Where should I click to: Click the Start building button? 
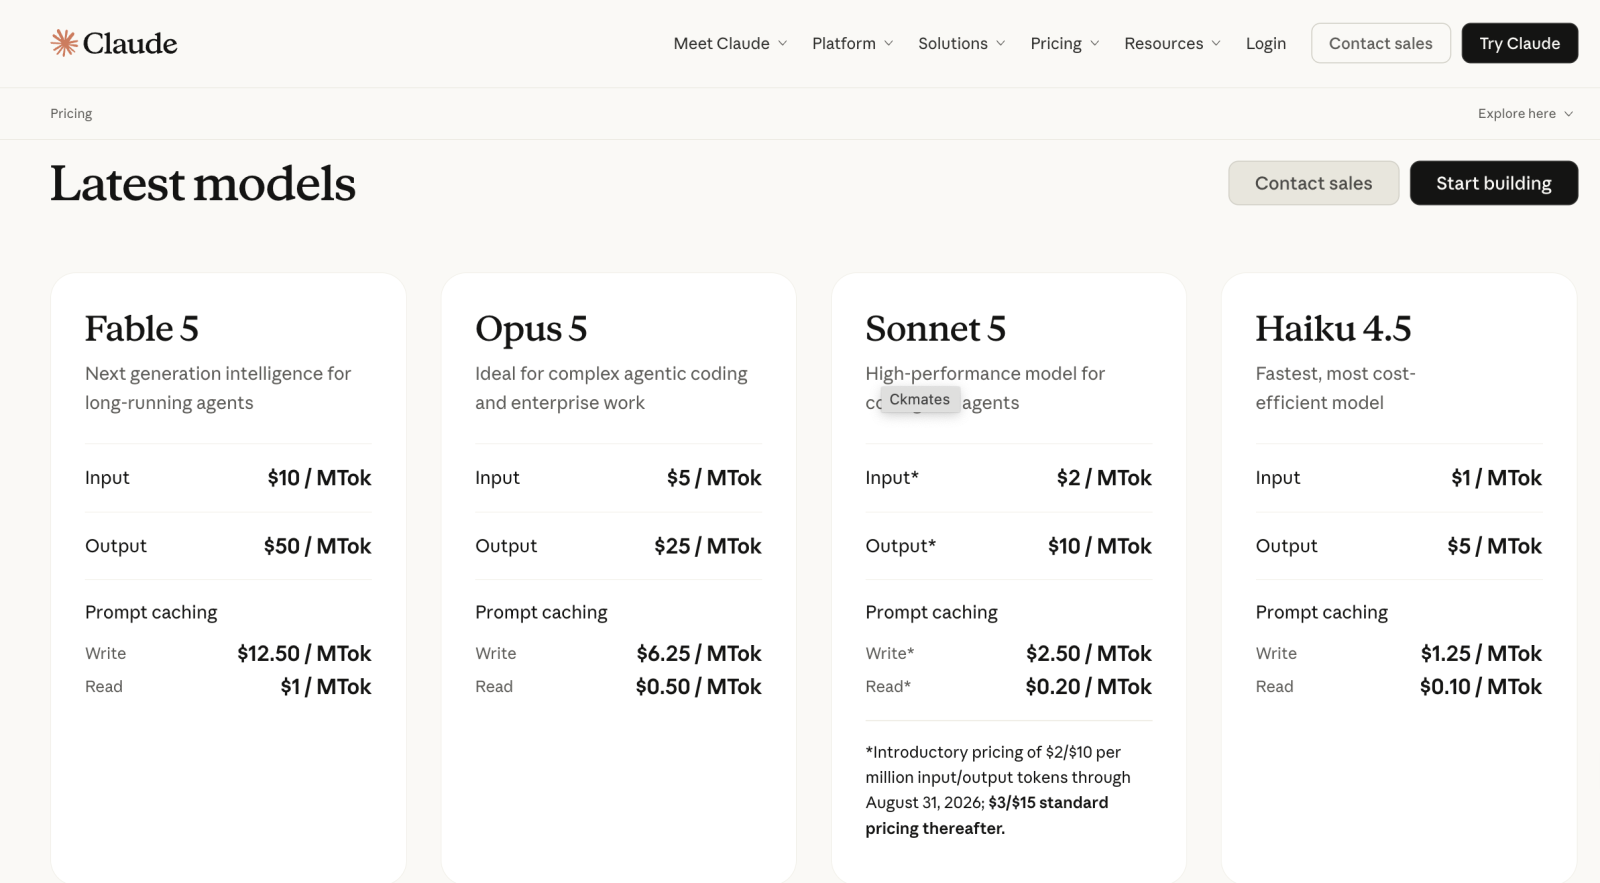(x=1493, y=183)
